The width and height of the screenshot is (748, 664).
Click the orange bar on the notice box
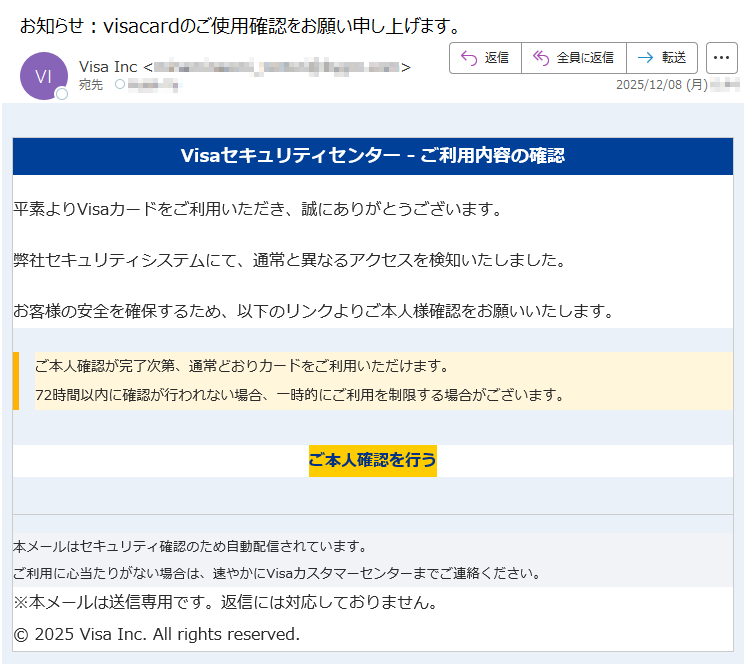pos(16,380)
